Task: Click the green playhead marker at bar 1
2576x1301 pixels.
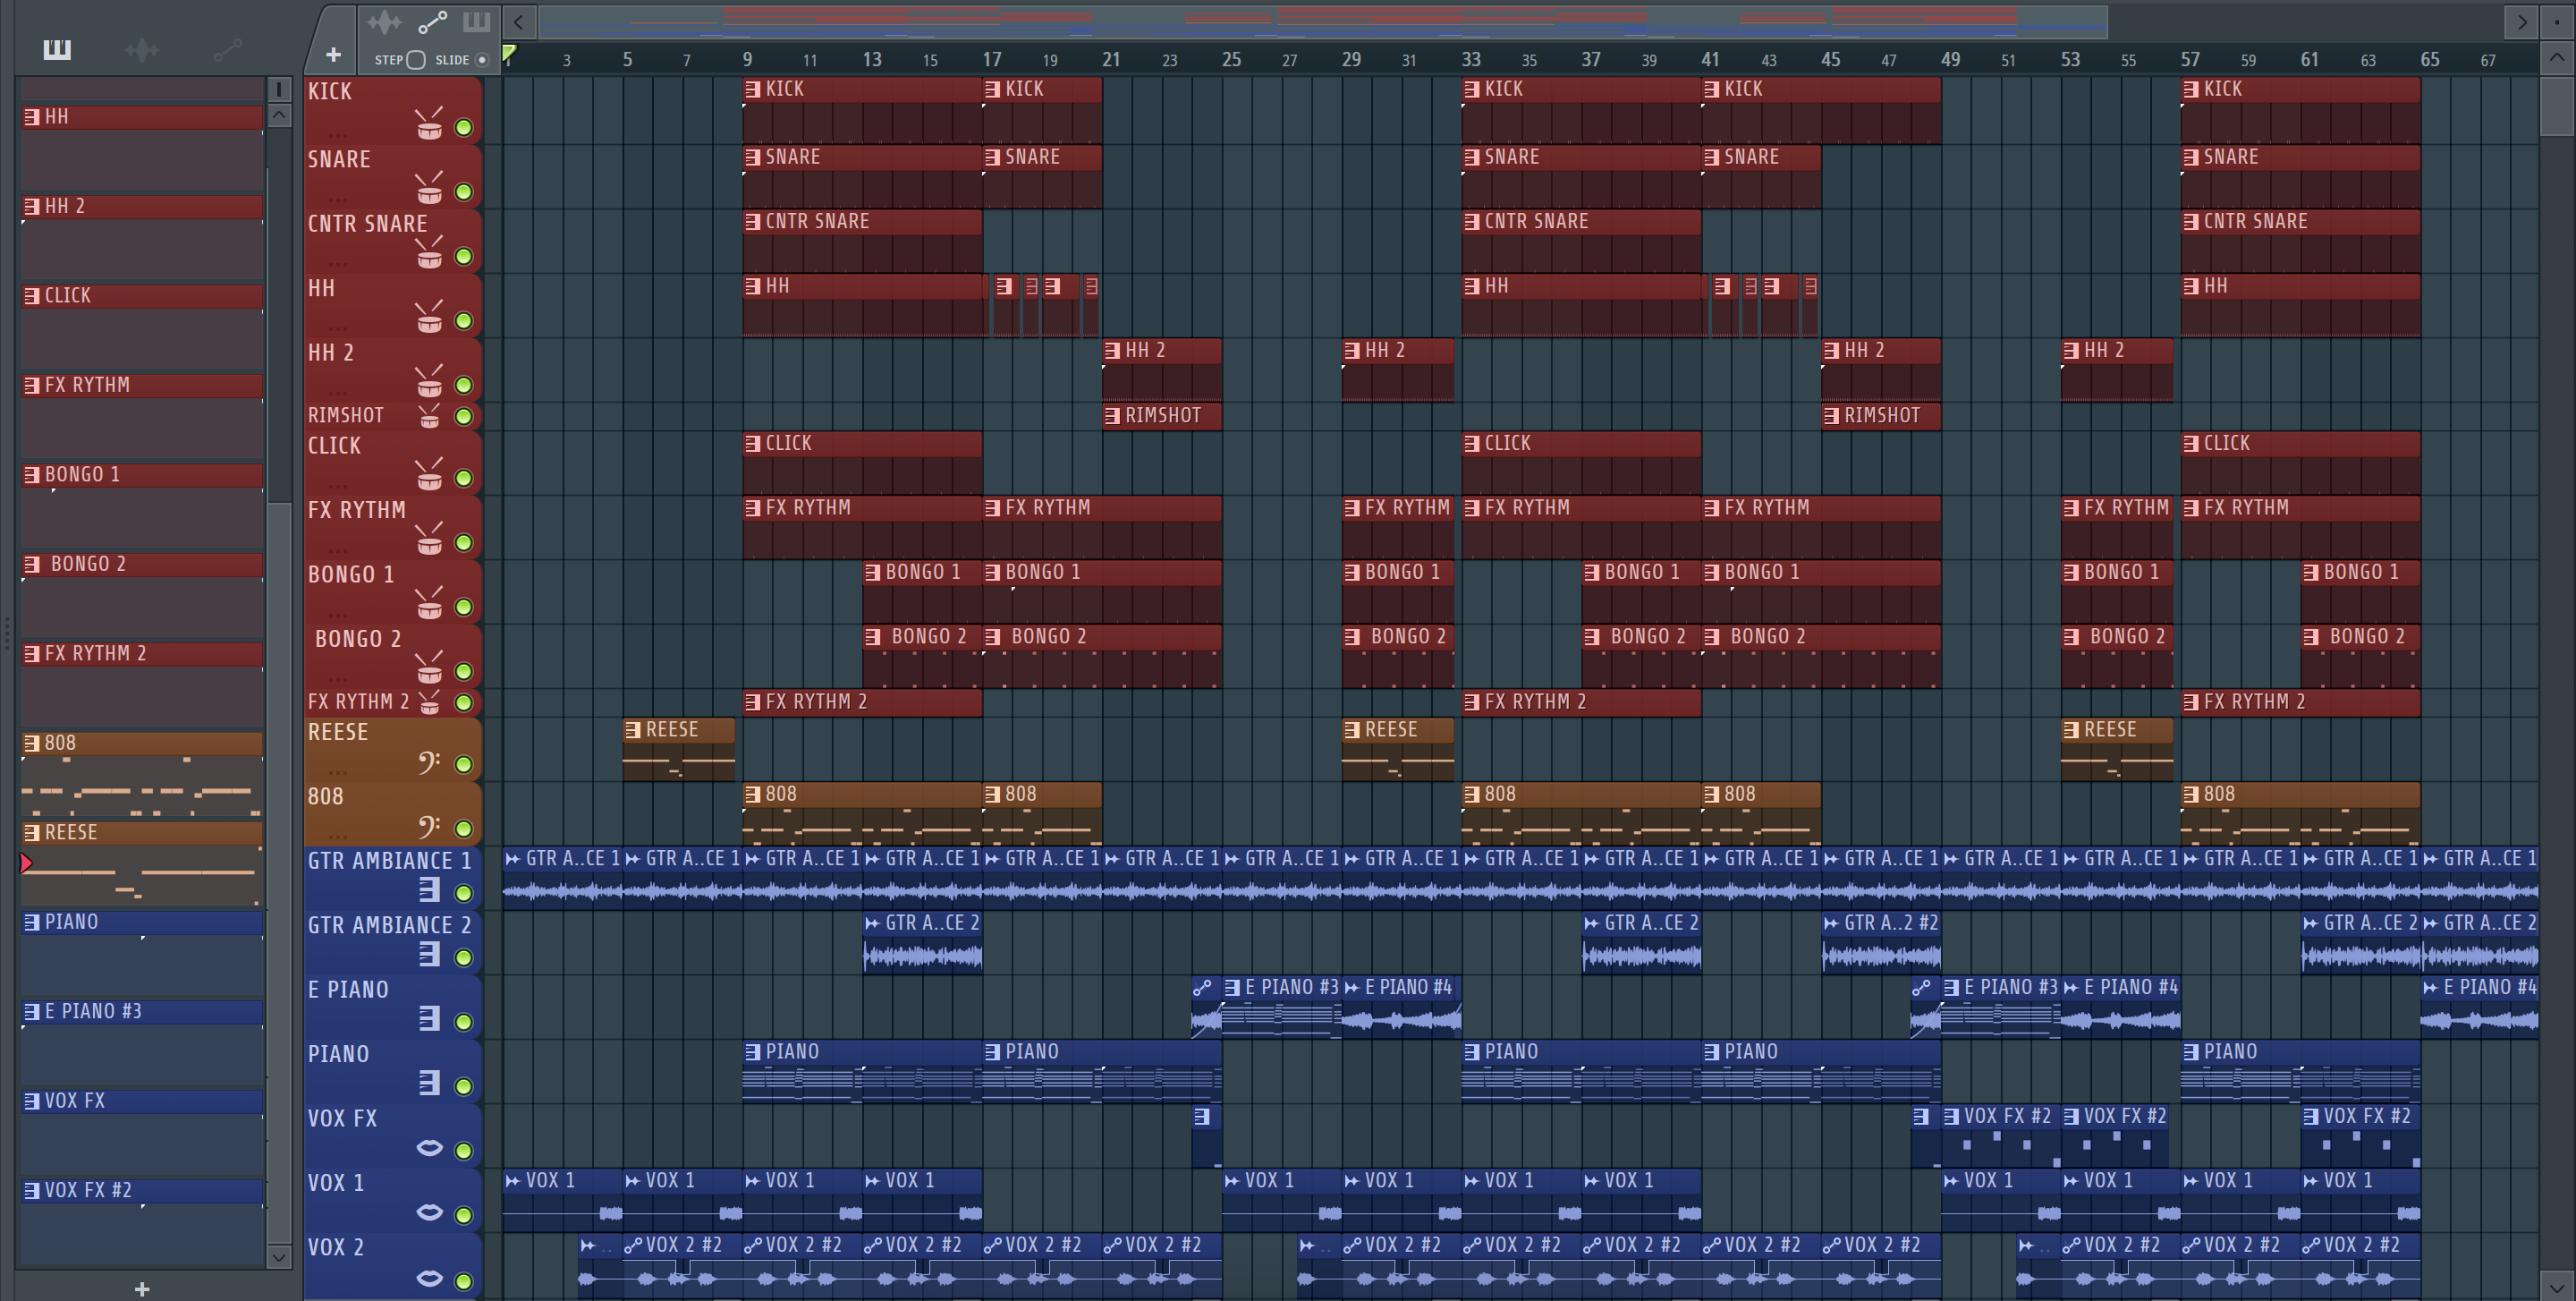Action: pyautogui.click(x=509, y=53)
